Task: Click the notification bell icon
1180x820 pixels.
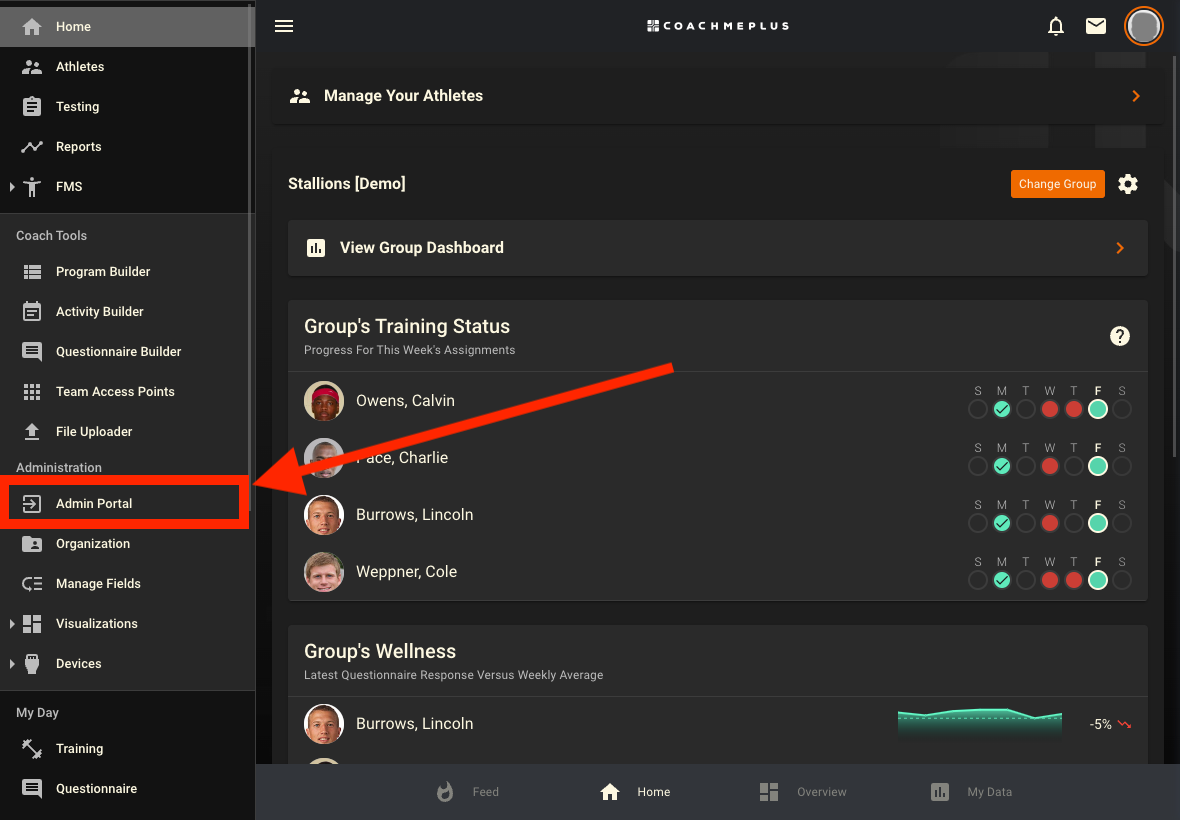Action: pos(1055,26)
